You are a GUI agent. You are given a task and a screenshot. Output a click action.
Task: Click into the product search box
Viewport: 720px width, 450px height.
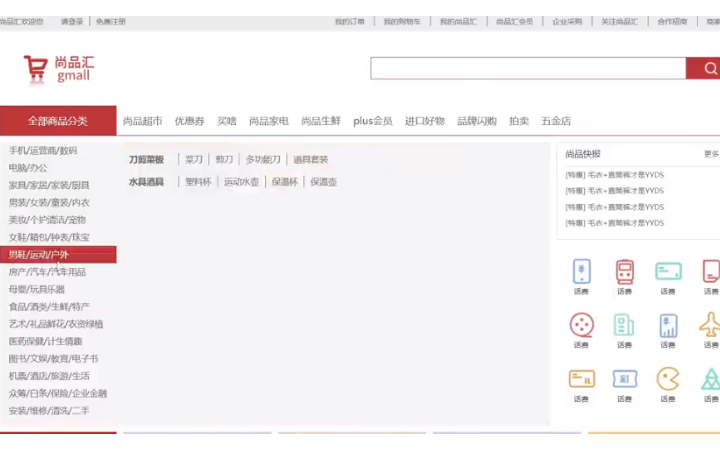pos(527,68)
